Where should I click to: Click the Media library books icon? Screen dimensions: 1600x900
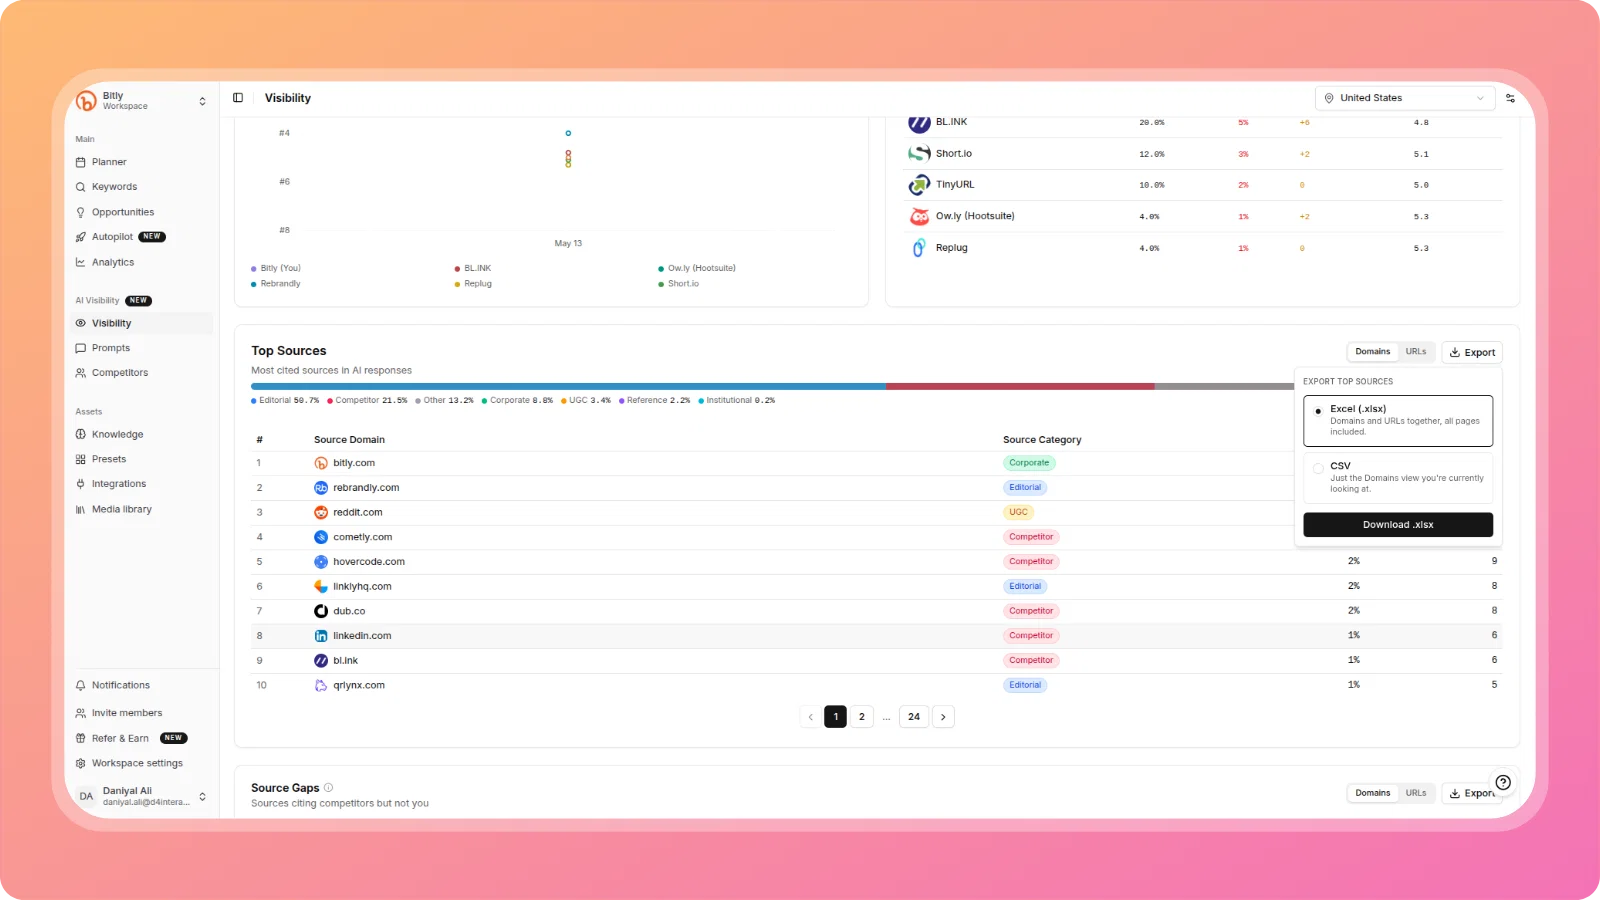click(x=81, y=509)
